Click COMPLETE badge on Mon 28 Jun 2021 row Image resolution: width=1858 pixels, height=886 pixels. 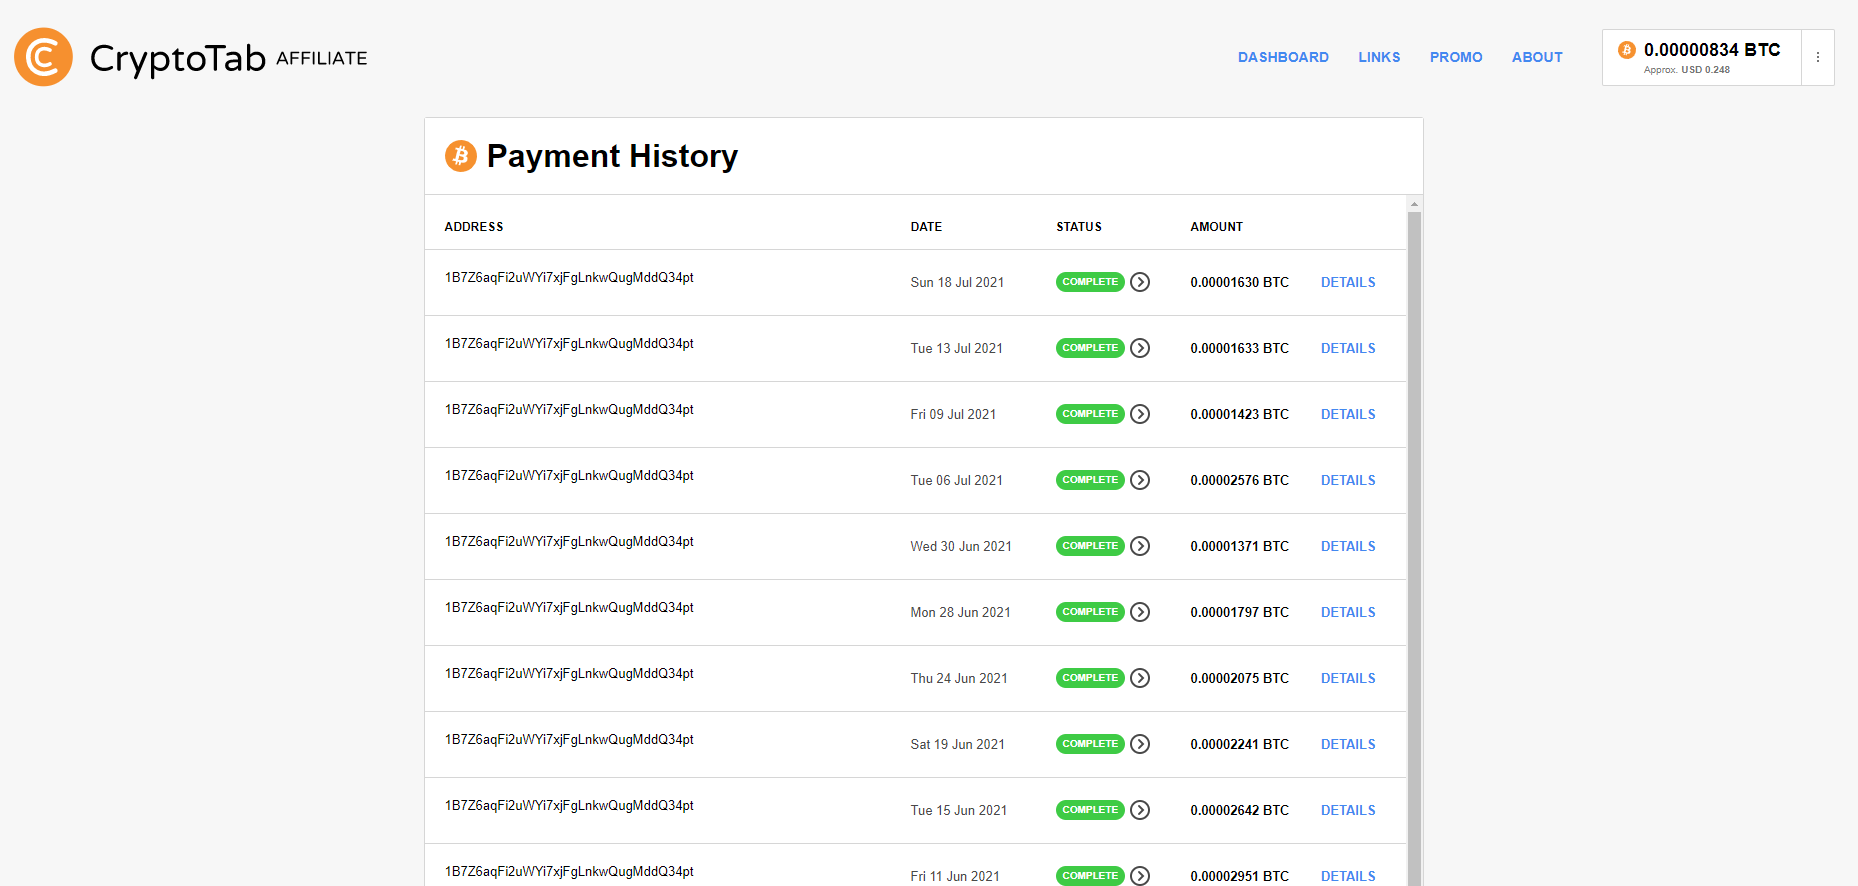[x=1090, y=612]
